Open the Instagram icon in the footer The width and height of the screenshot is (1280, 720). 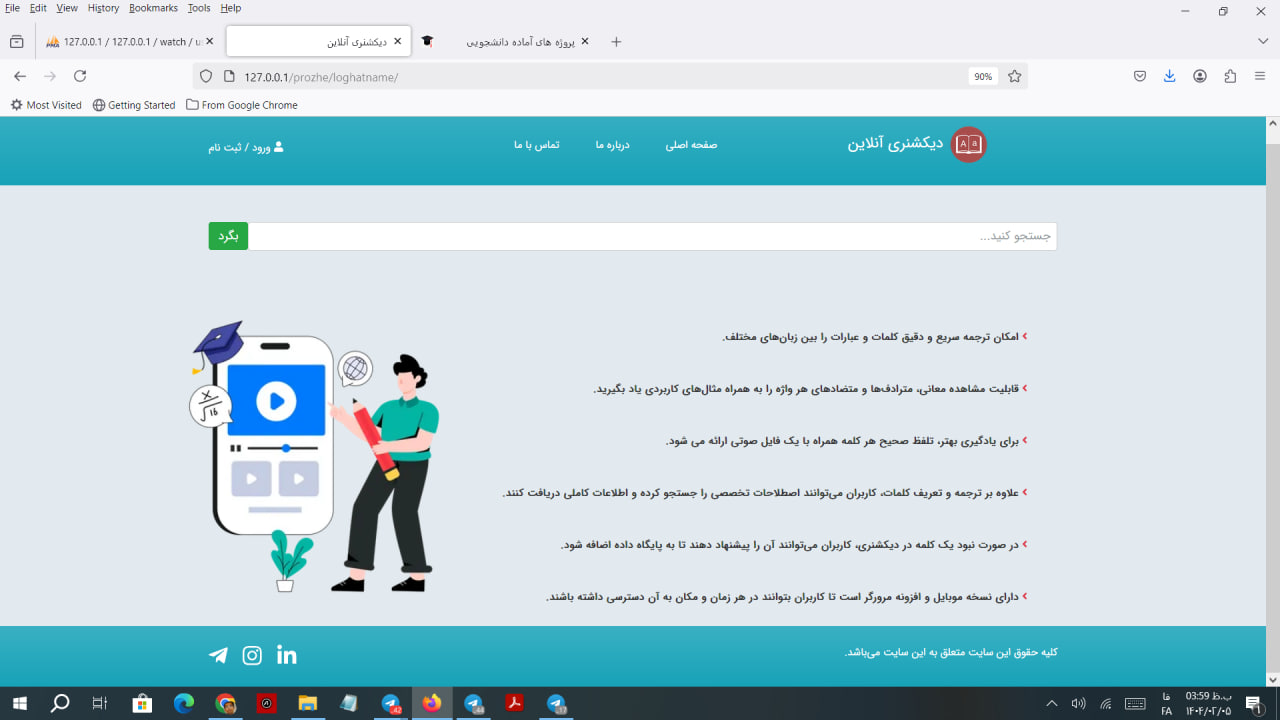click(x=252, y=655)
